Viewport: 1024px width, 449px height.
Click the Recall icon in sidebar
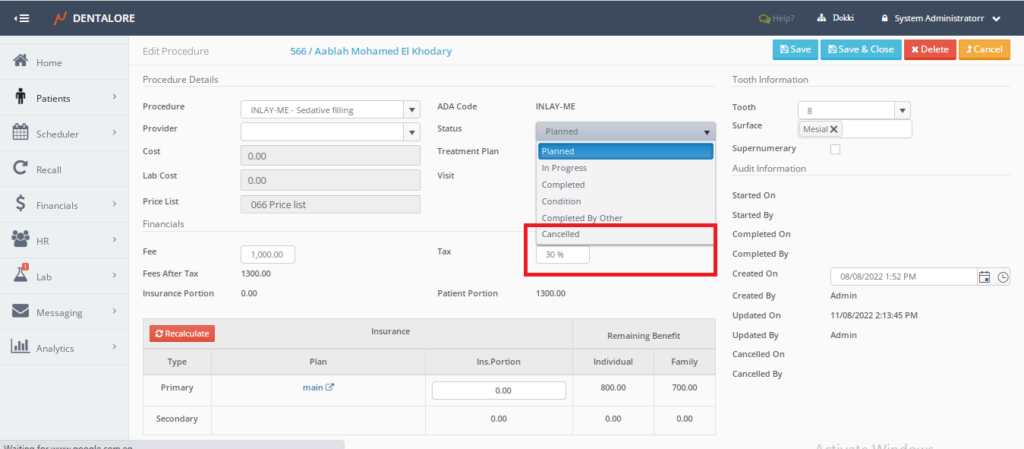pos(20,169)
